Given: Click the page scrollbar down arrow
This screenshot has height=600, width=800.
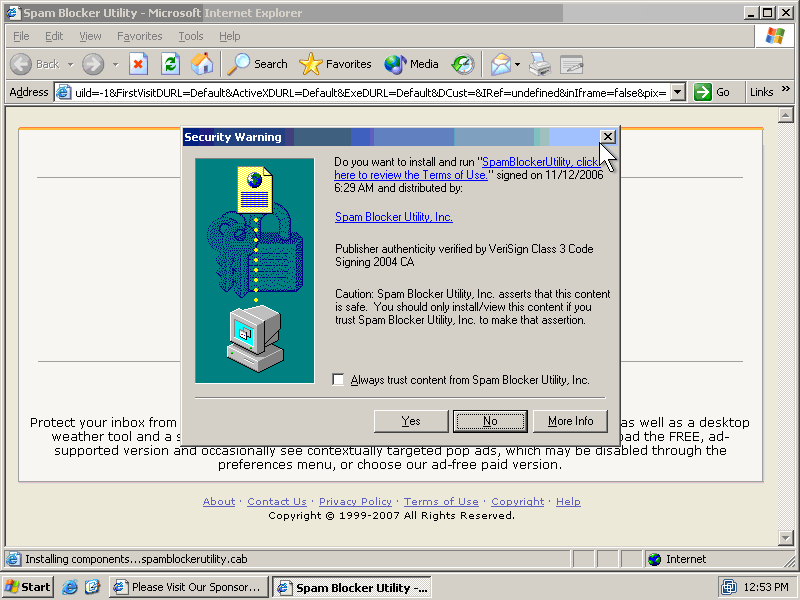Looking at the screenshot, I should pyautogui.click(x=786, y=537).
